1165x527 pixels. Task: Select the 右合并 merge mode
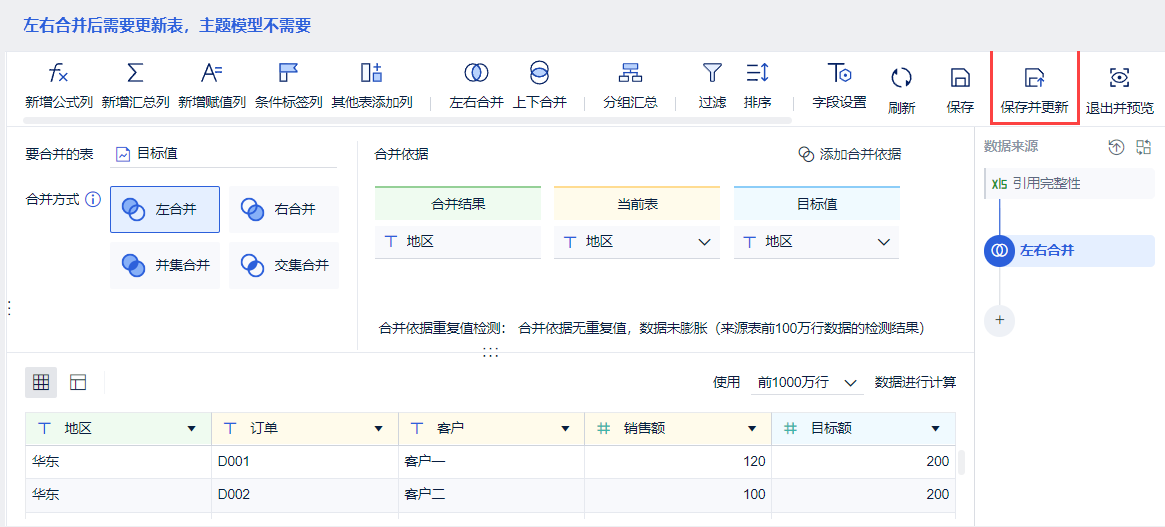(284, 209)
